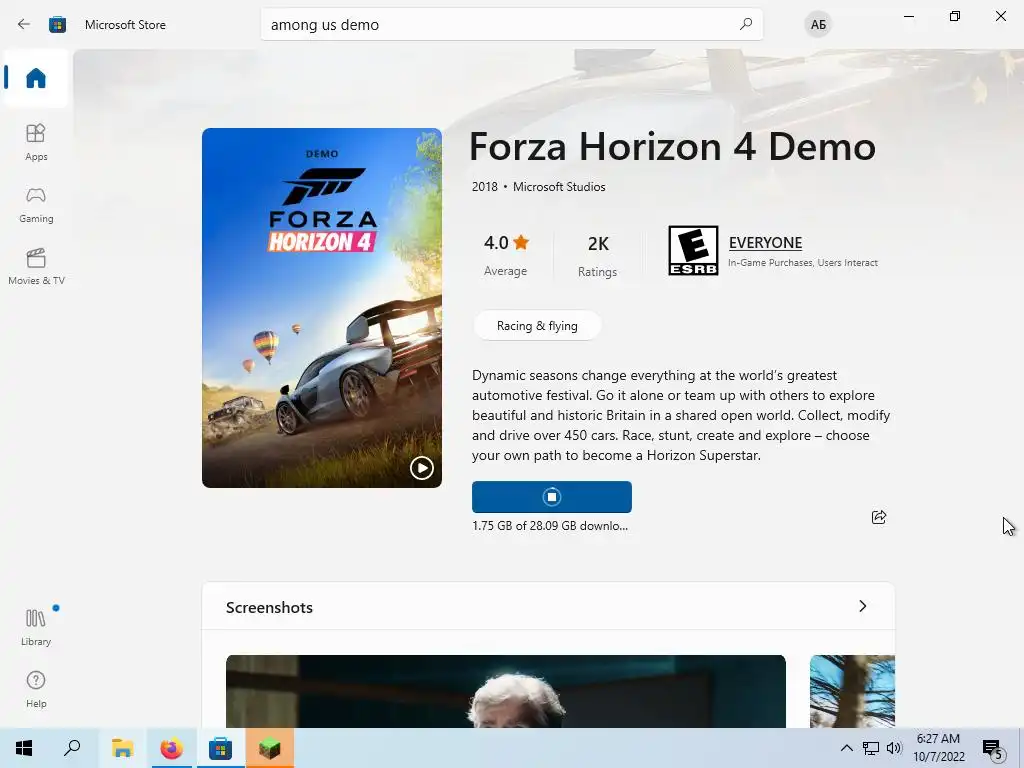Go to Movies & TV section

click(36, 266)
